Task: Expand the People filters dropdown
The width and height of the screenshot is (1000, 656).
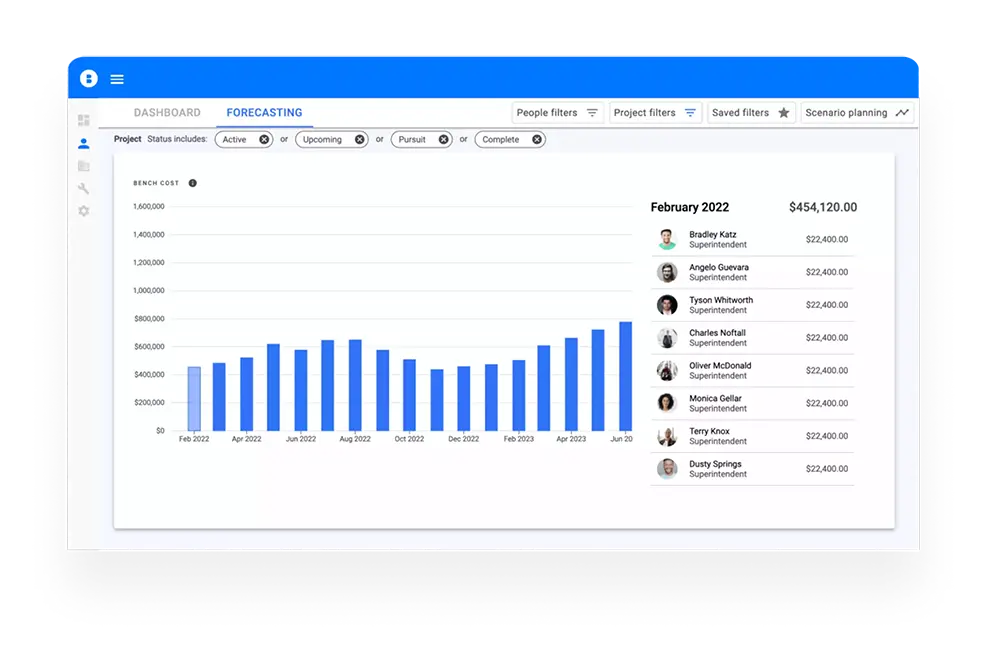Action: pyautogui.click(x=557, y=113)
